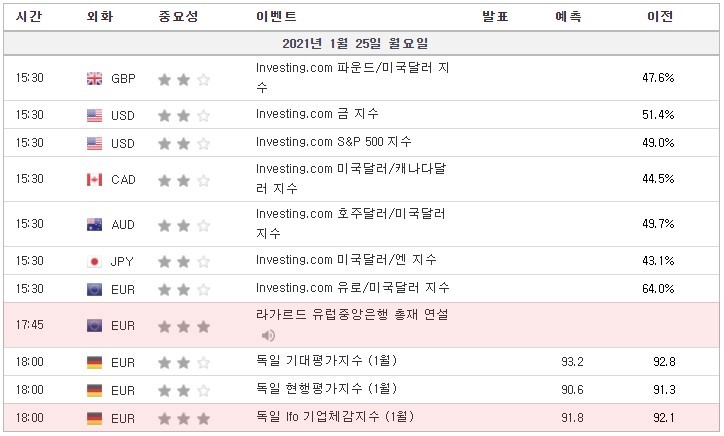Open 독일 기대평가지수 (1월) event
724x436 pixels.
326,361
